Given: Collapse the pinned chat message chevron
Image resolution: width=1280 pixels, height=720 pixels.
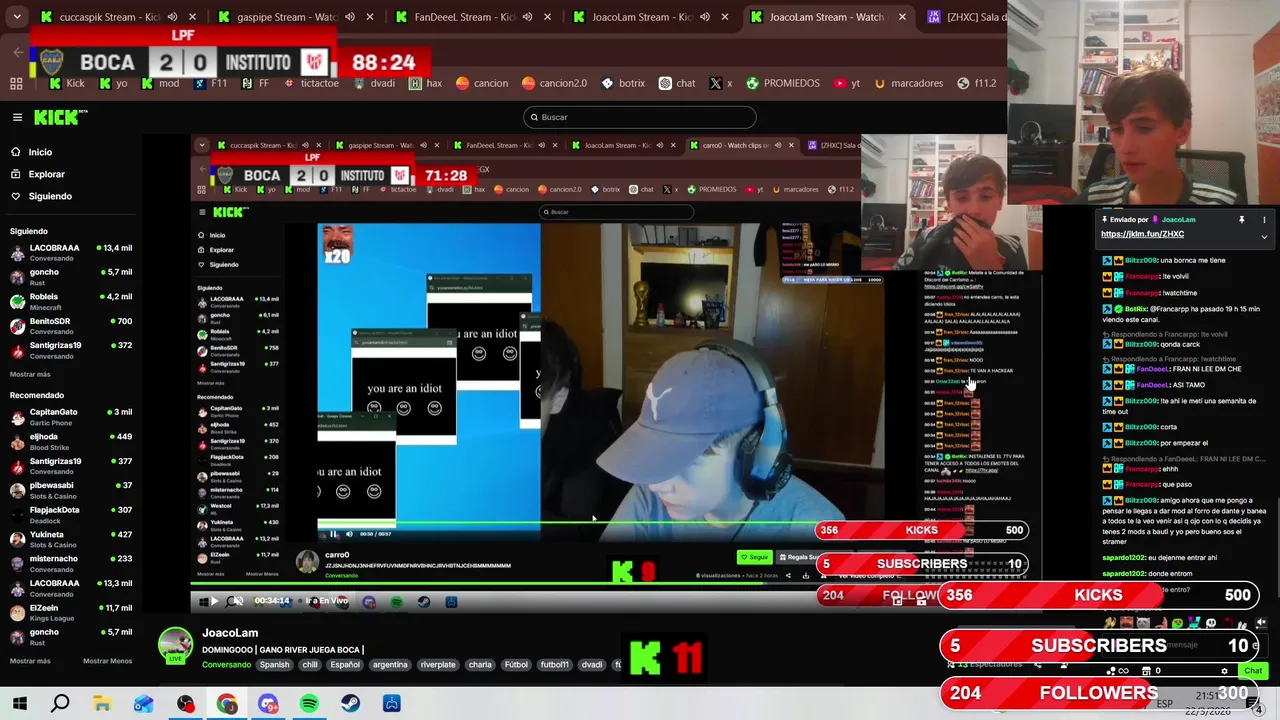Looking at the screenshot, I should [1264, 237].
